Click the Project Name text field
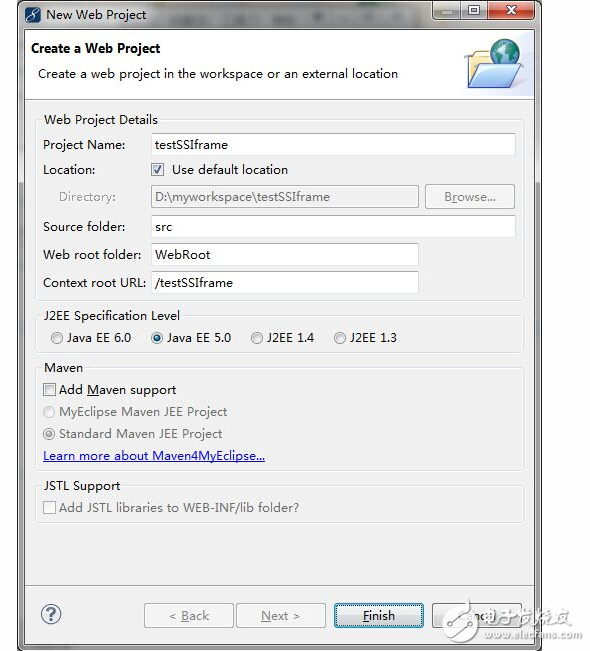 (x=333, y=145)
